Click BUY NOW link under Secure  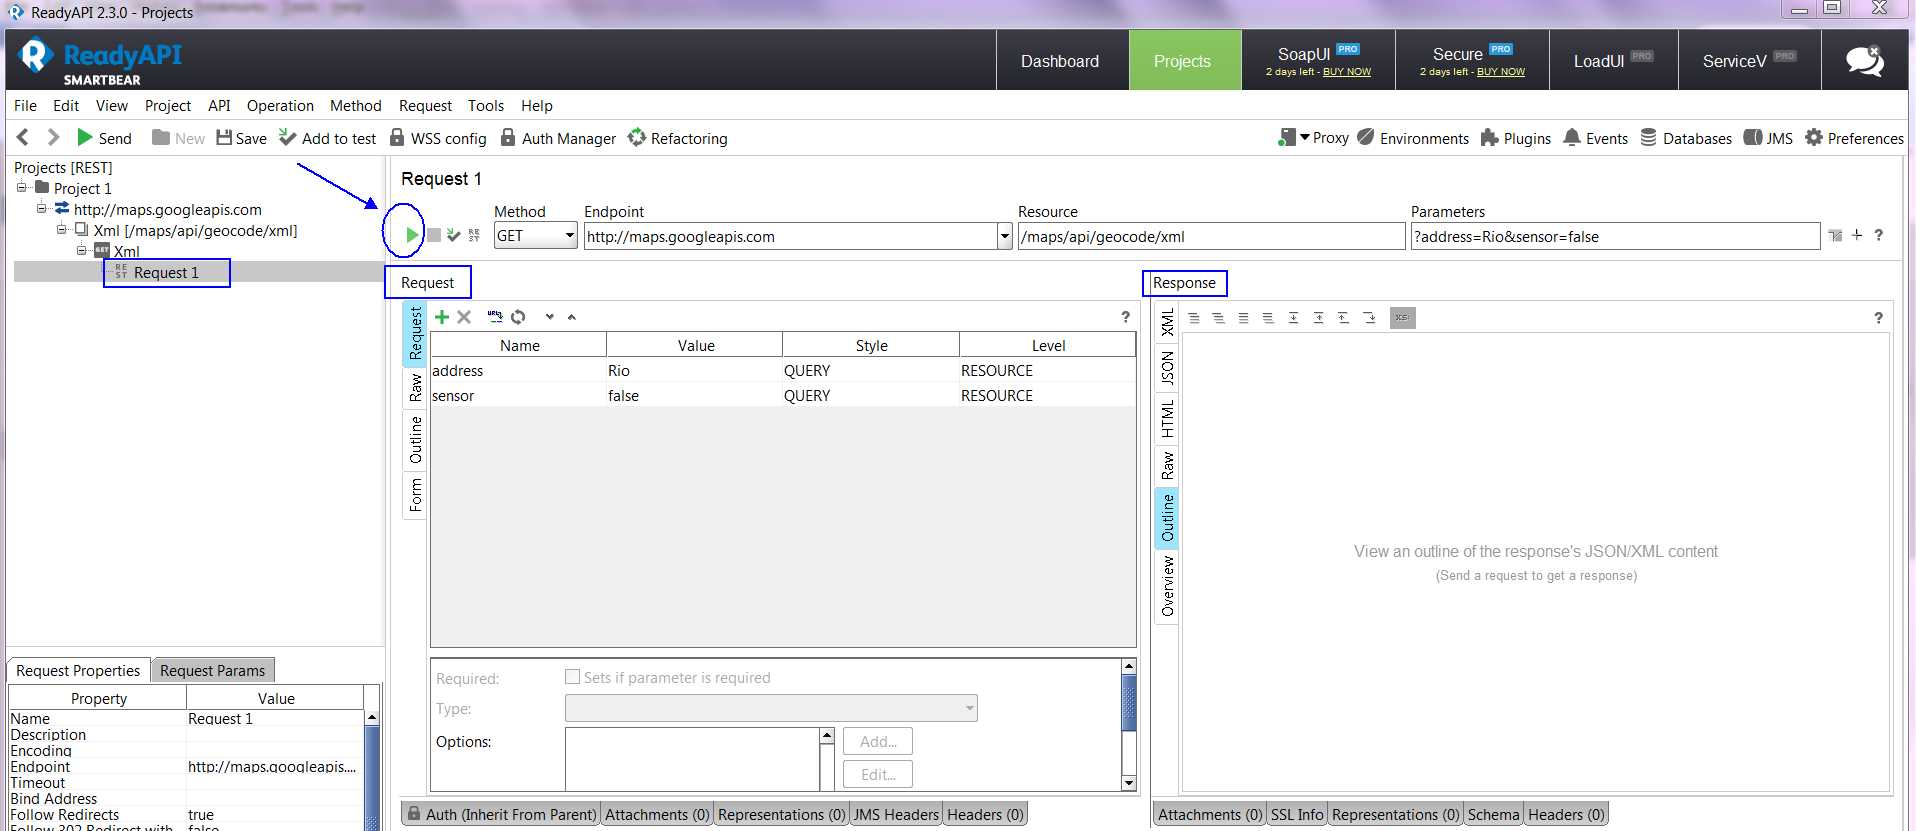coord(1501,72)
